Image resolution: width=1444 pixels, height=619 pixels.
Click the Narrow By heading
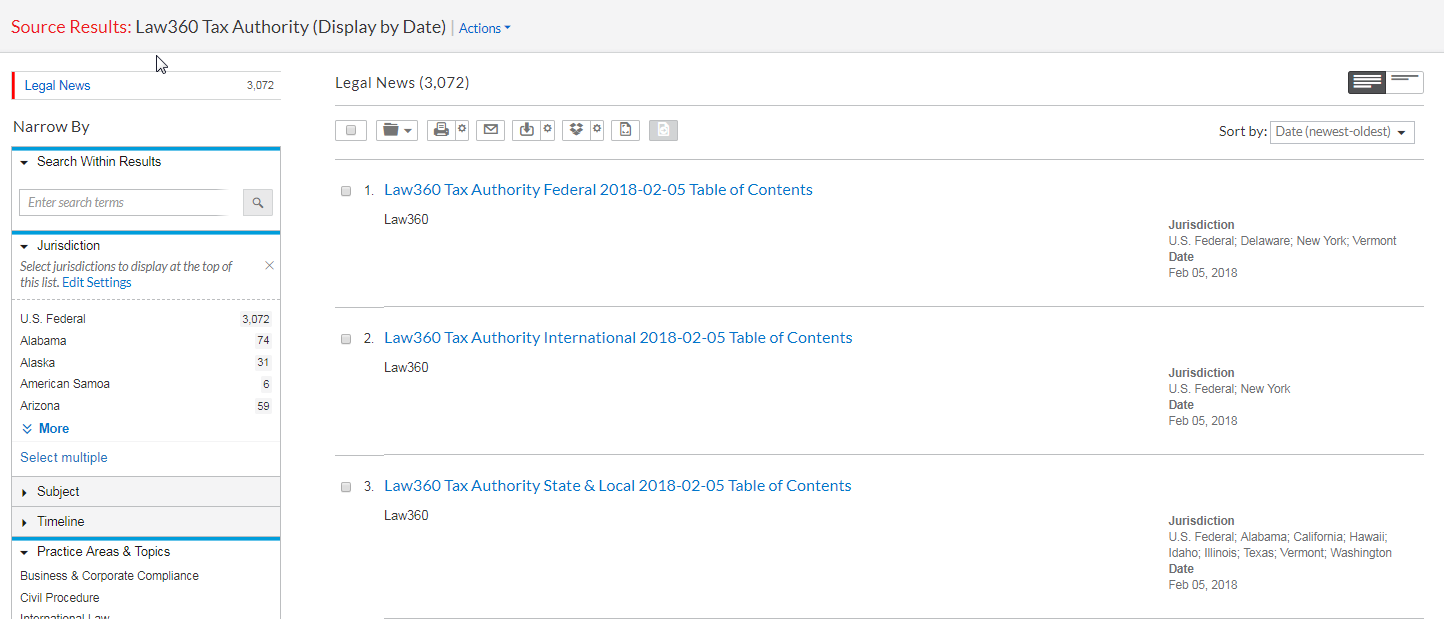point(51,127)
